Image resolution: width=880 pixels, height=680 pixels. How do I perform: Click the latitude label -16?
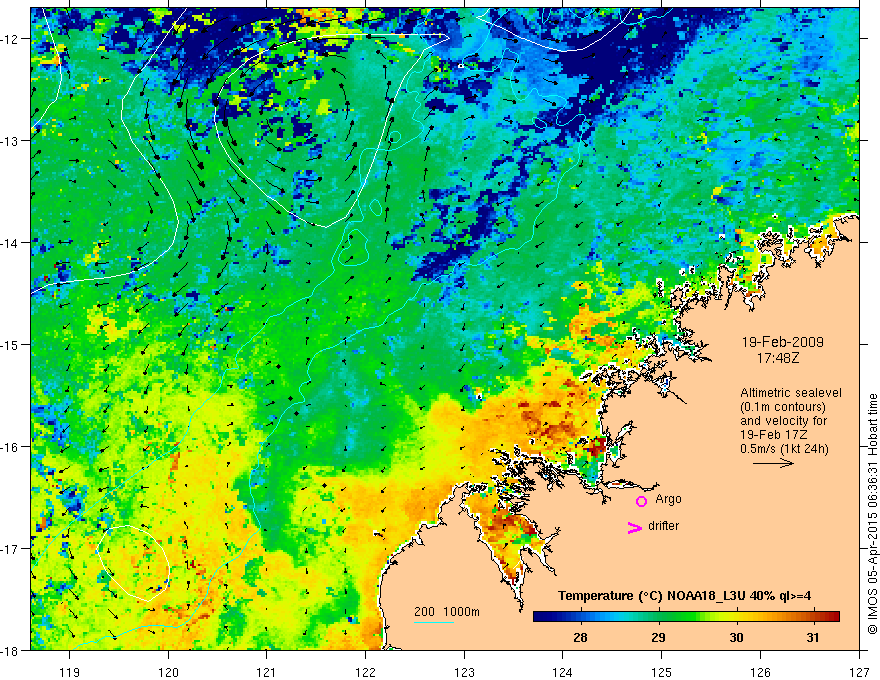pos(10,447)
